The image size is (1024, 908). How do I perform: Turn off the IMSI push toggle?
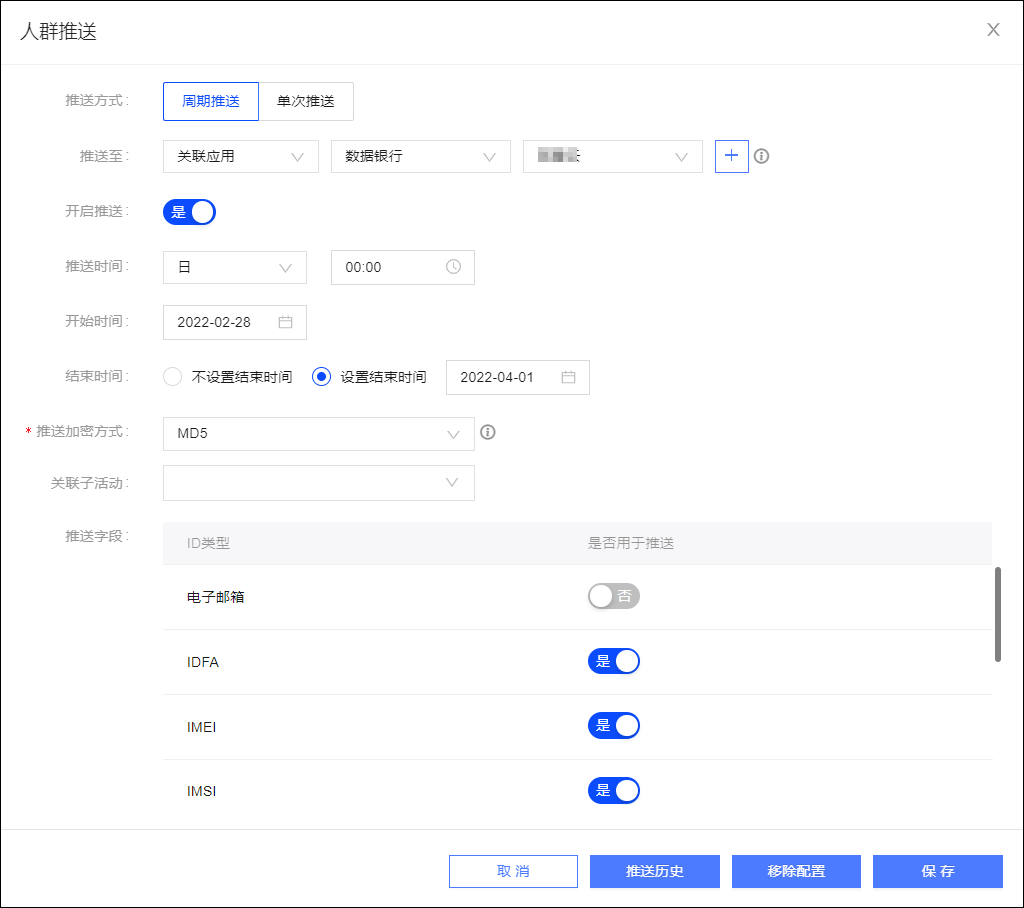(x=614, y=790)
